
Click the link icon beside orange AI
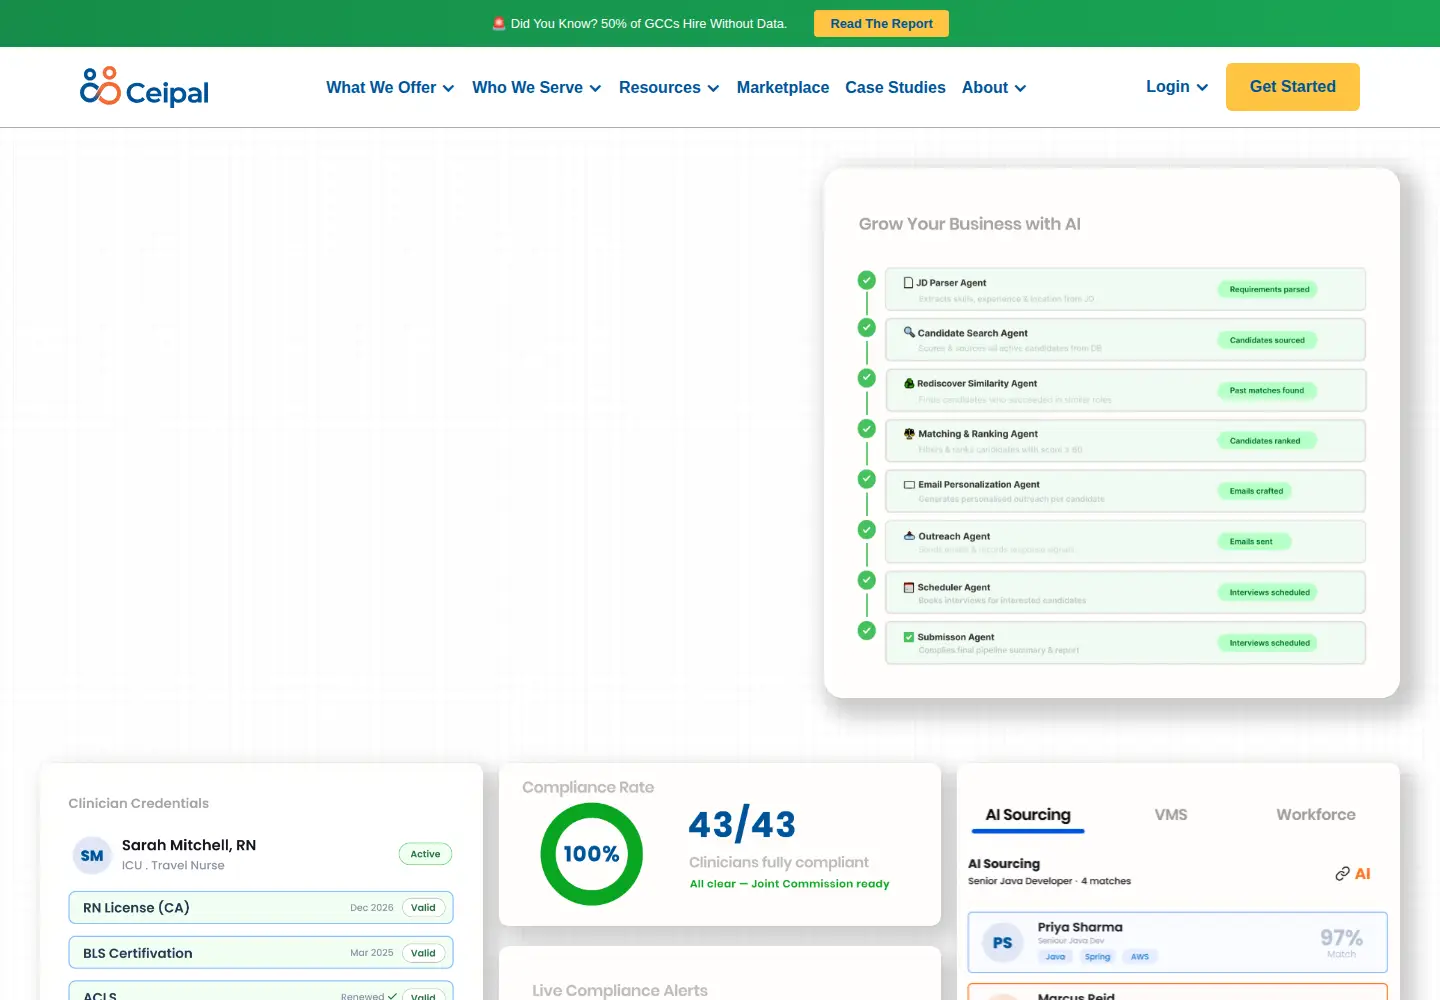point(1342,874)
